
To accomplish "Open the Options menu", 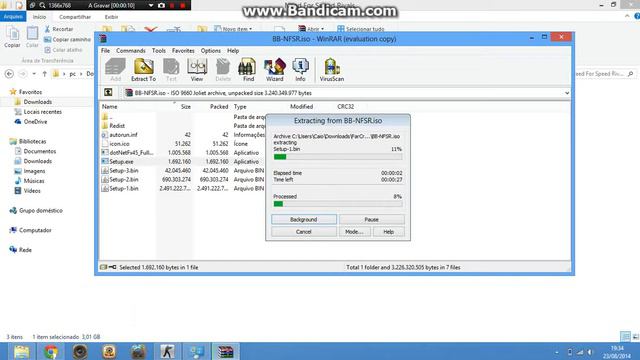I will (211, 51).
